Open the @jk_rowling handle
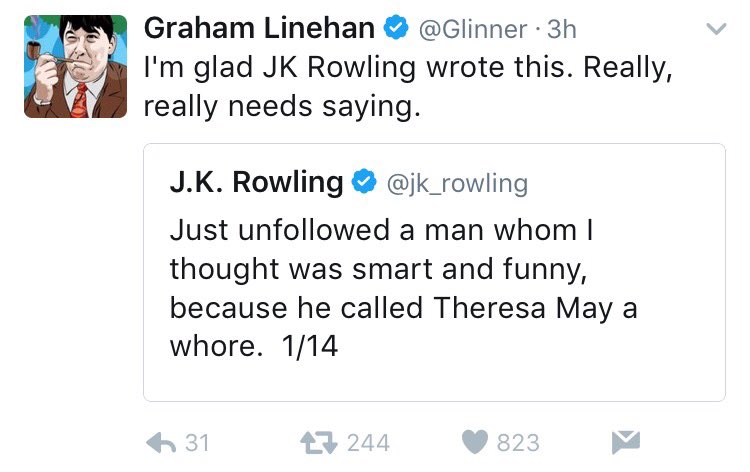Viewport: 750px width, 472px height. click(x=457, y=184)
